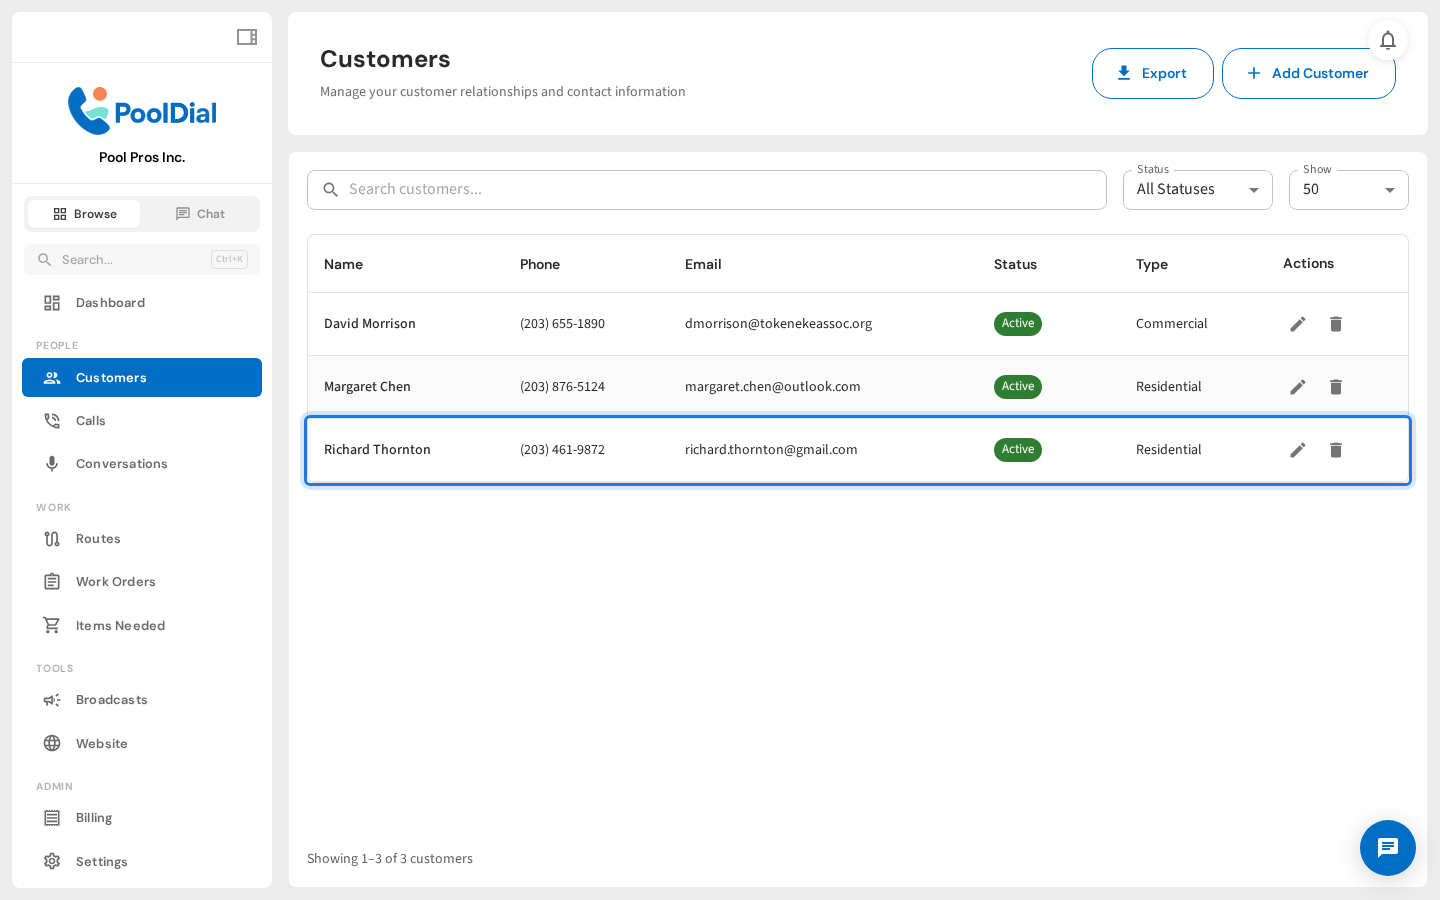Image resolution: width=1440 pixels, height=900 pixels.
Task: Open Dashboard from the sidebar
Action: [x=110, y=302]
